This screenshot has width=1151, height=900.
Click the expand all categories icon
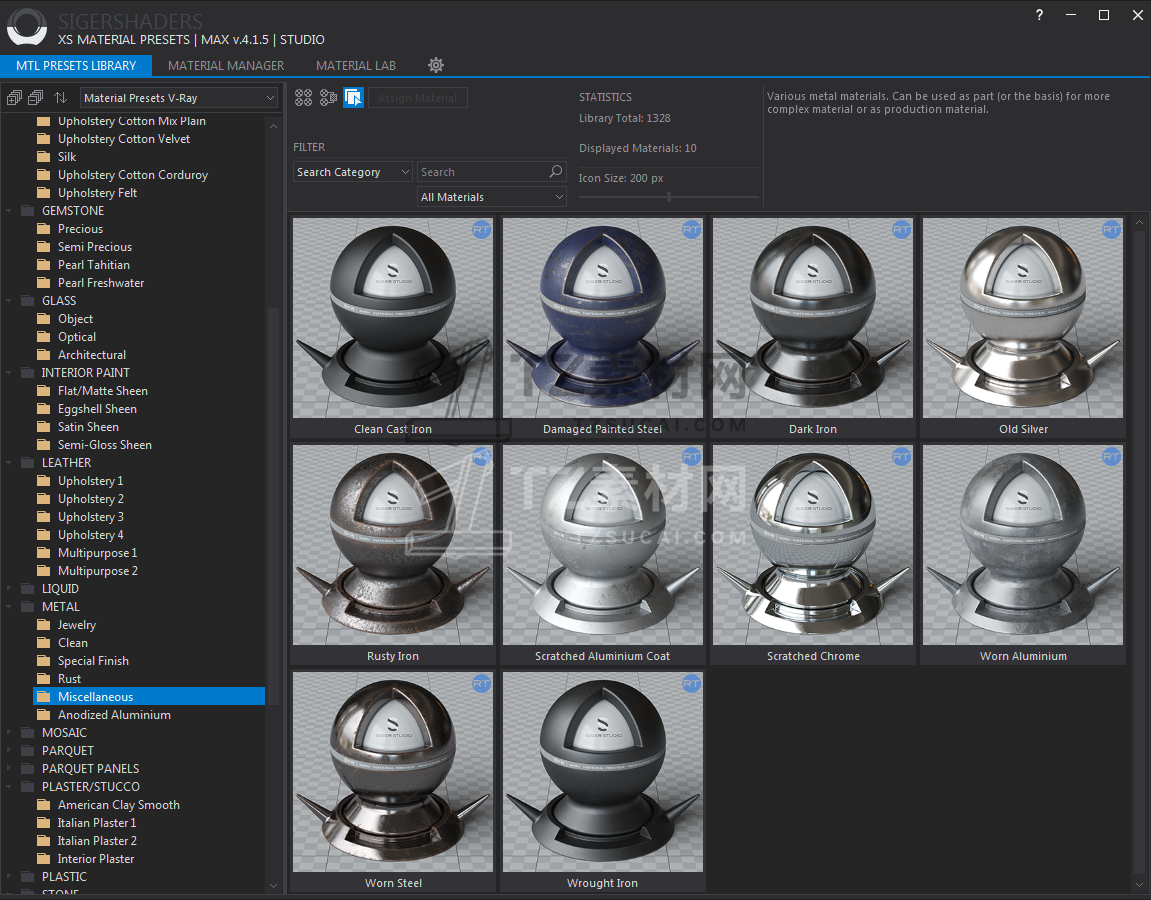pyautogui.click(x=14, y=98)
